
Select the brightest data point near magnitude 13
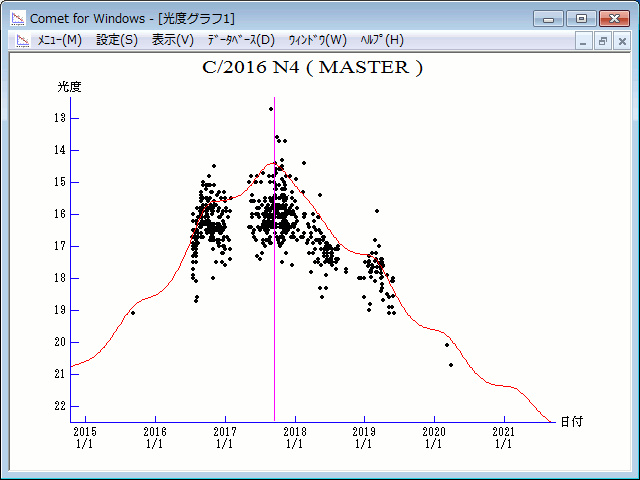point(271,109)
